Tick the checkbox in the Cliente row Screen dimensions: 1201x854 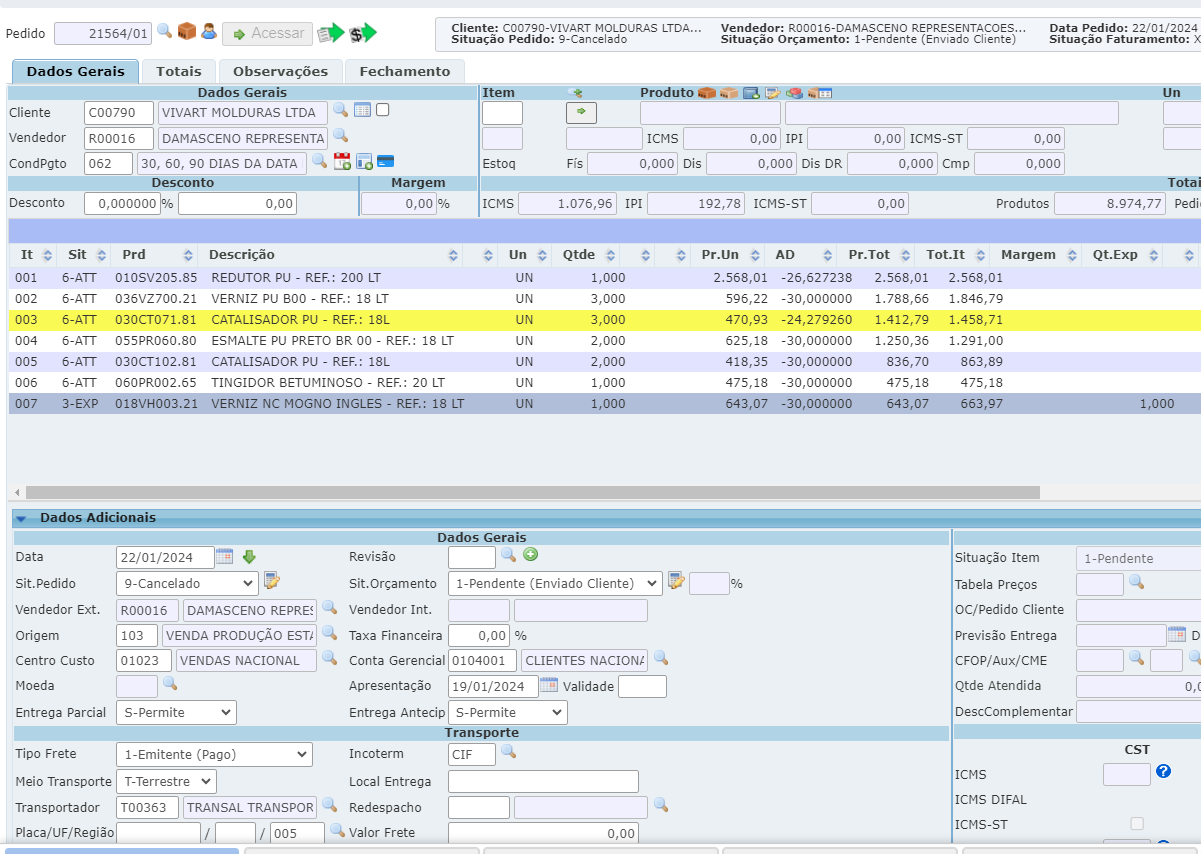pyautogui.click(x=382, y=110)
